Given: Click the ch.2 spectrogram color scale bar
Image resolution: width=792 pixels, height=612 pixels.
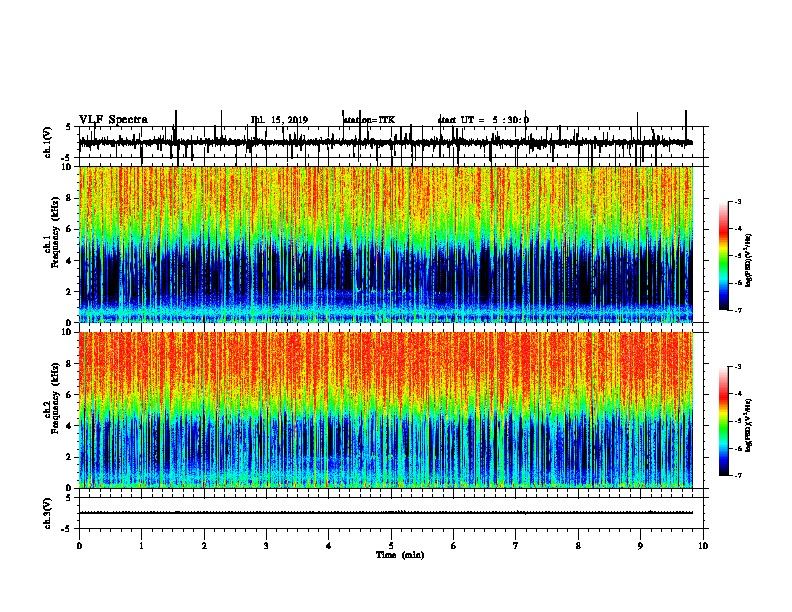Looking at the screenshot, I should point(724,421).
